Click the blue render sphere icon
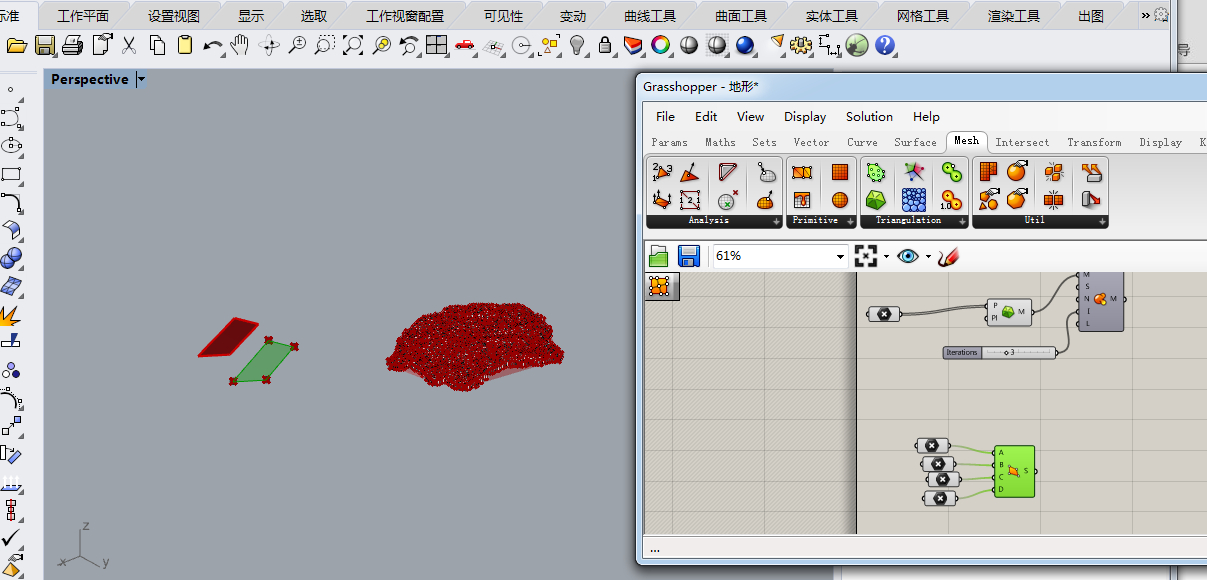 coord(745,45)
